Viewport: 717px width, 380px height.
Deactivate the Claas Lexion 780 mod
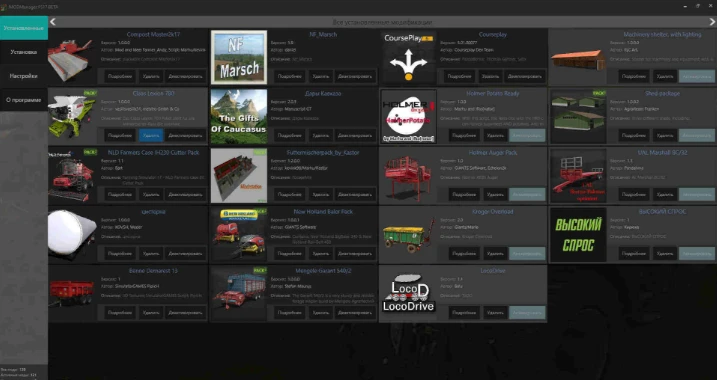185,135
